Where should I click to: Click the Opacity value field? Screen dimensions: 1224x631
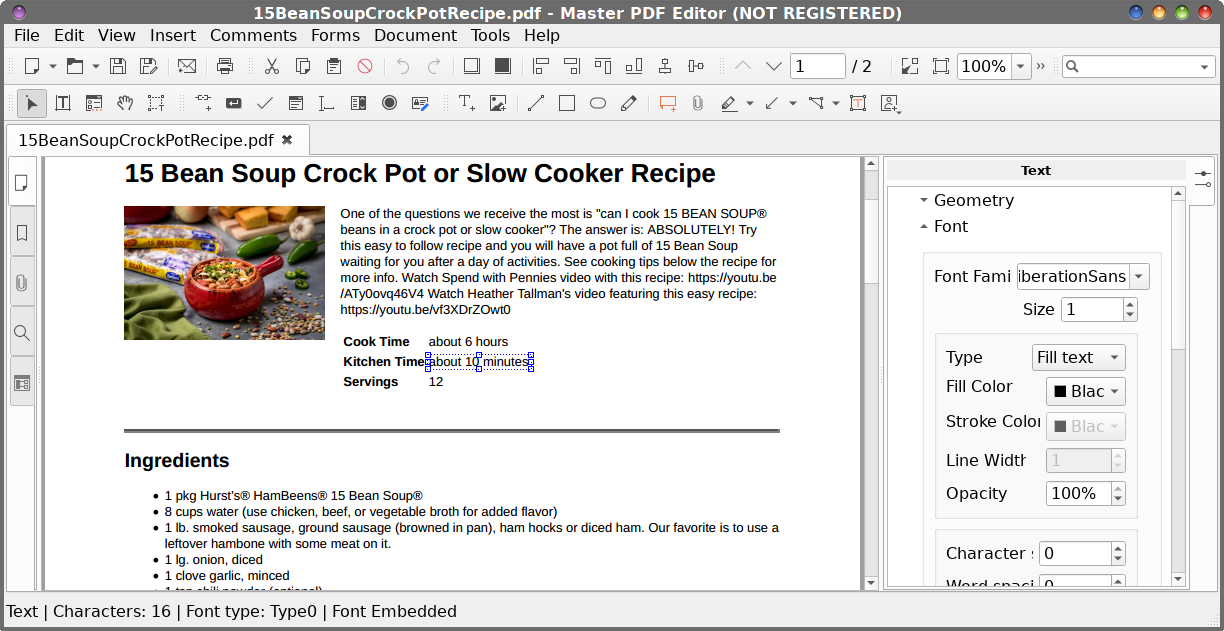[1078, 493]
